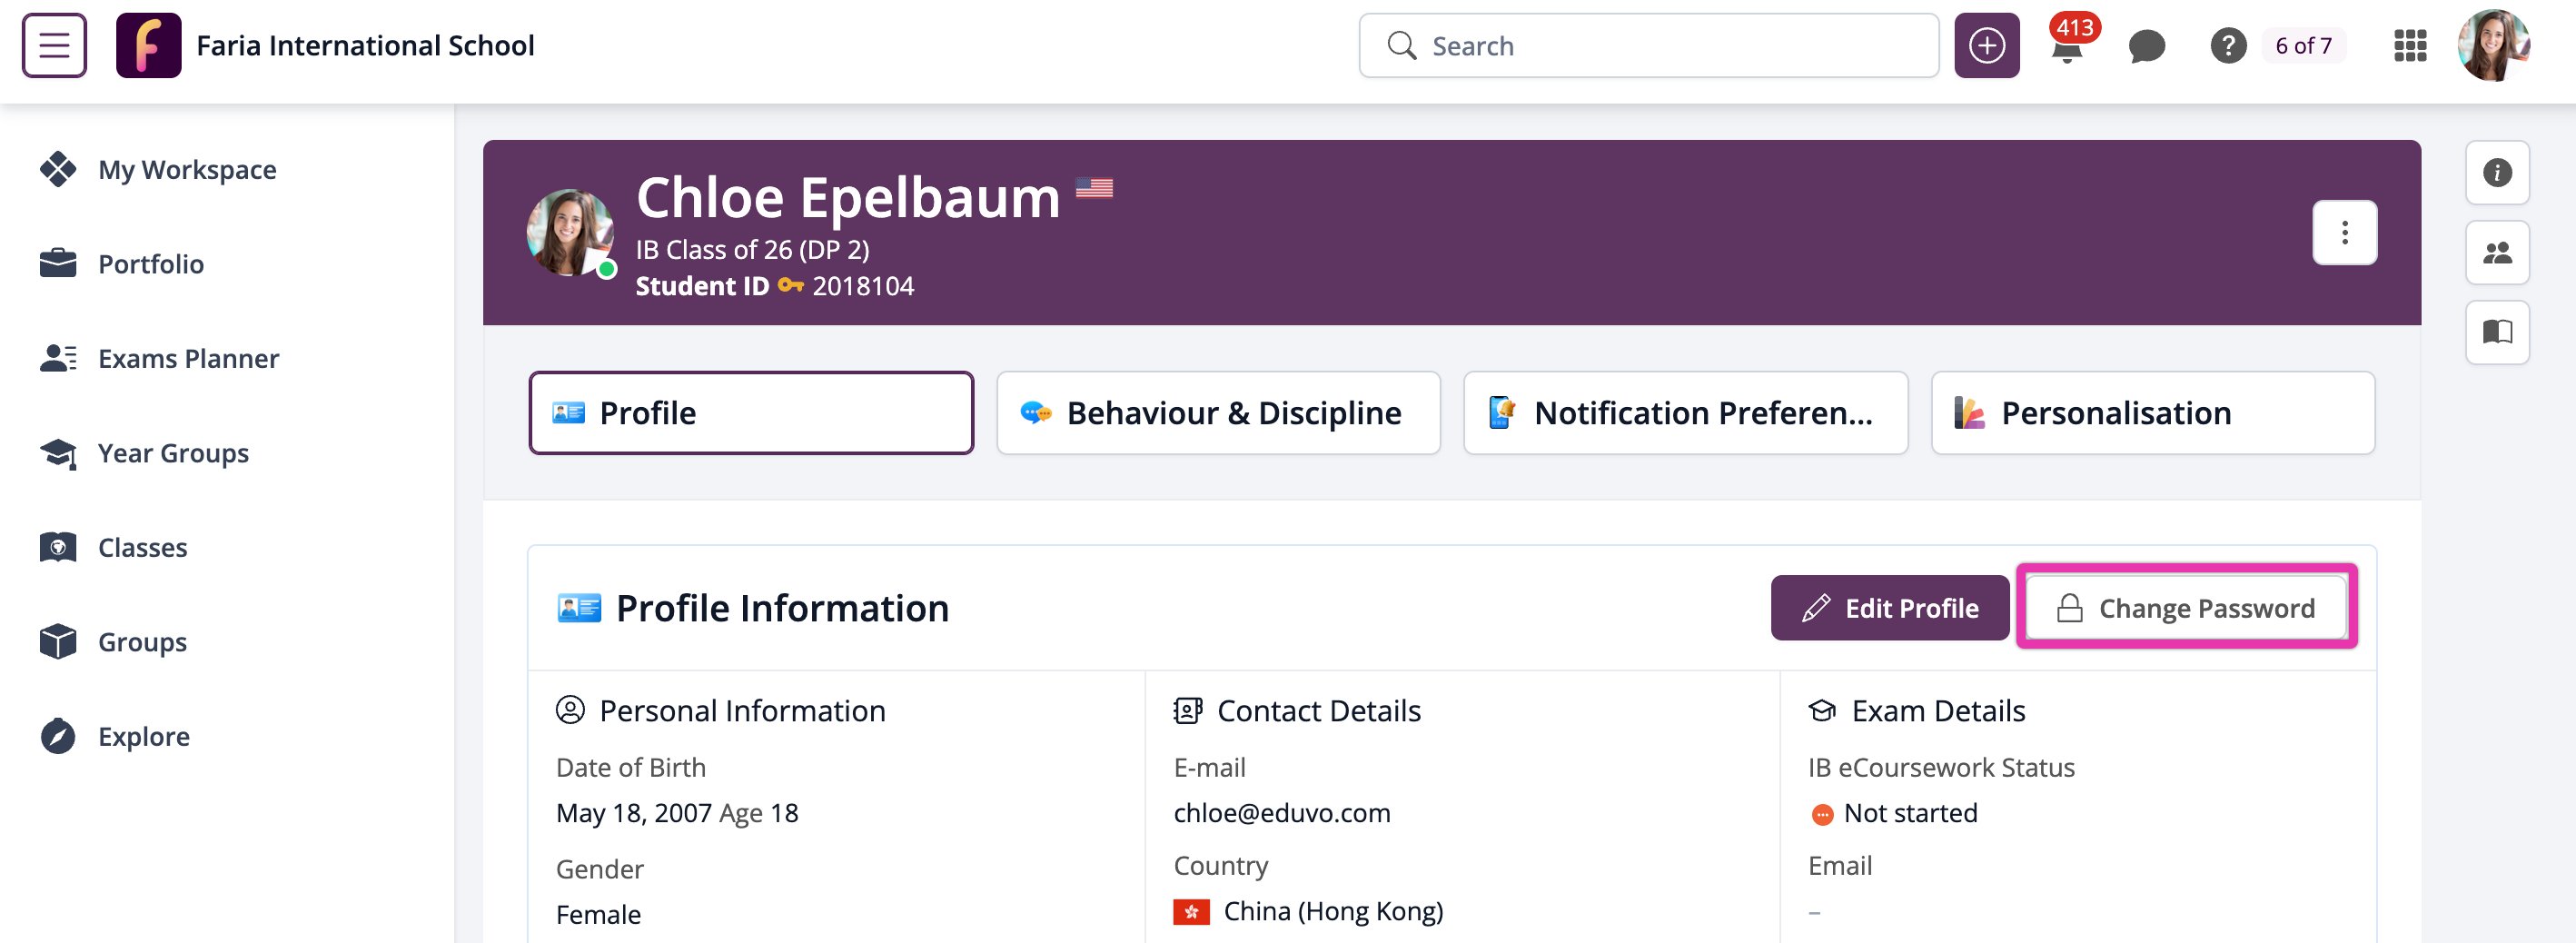This screenshot has width=2576, height=943.
Task: Open the notifications bell icon
Action: 2066,48
